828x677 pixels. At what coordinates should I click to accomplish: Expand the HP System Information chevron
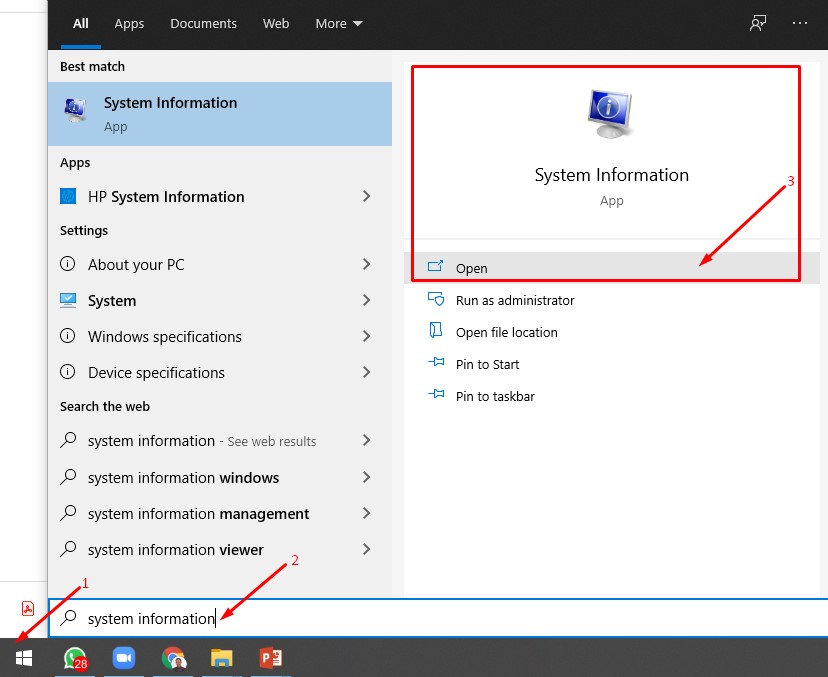pos(366,197)
